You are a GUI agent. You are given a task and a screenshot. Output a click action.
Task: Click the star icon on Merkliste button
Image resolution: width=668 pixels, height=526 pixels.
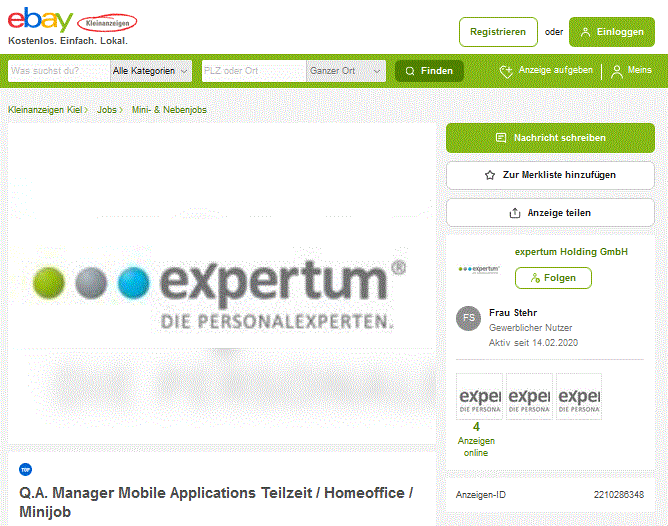click(x=490, y=175)
